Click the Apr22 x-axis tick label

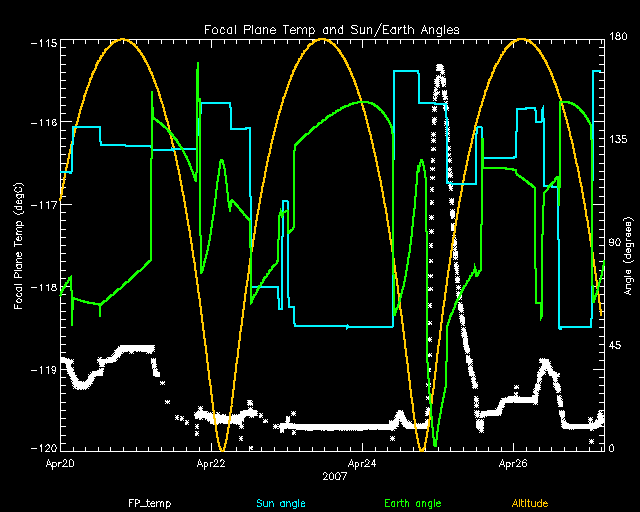click(211, 463)
